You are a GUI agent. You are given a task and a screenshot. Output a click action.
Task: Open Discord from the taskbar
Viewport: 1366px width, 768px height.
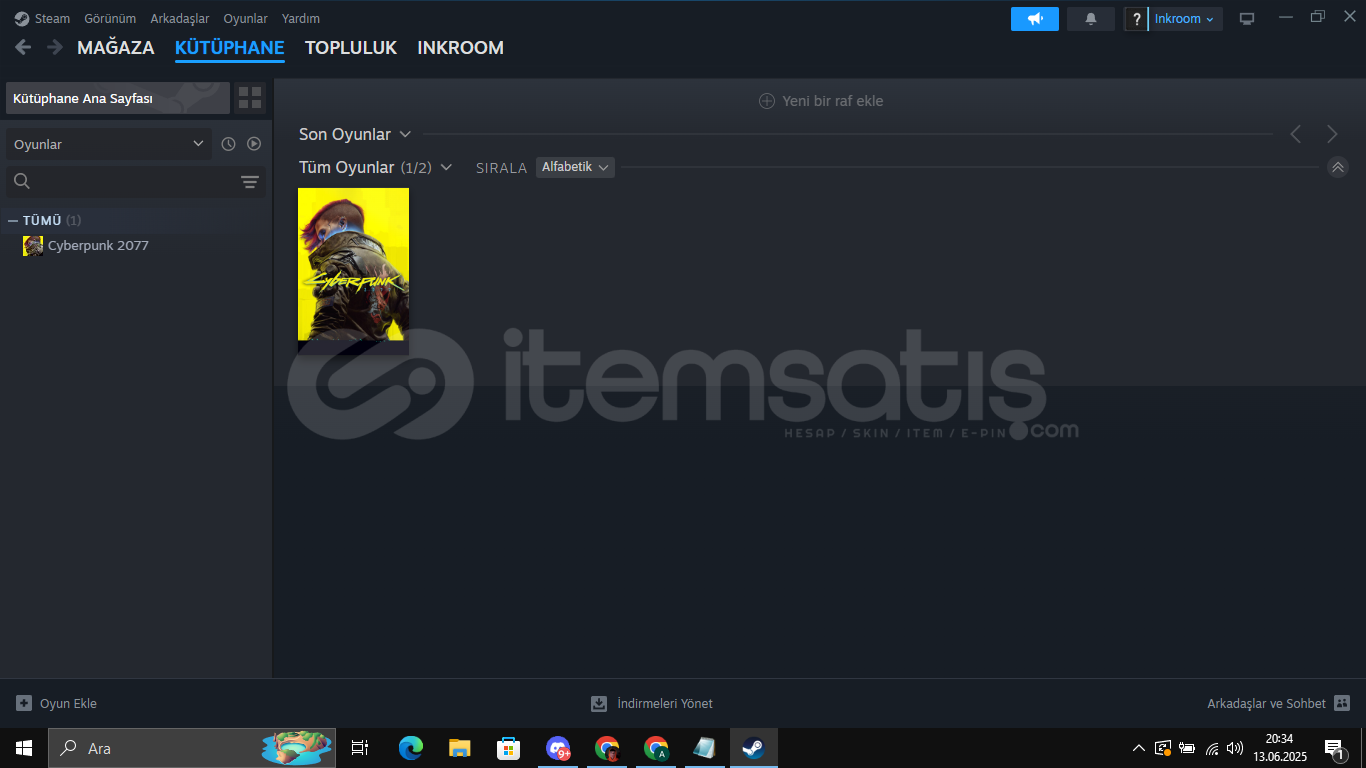pos(558,748)
